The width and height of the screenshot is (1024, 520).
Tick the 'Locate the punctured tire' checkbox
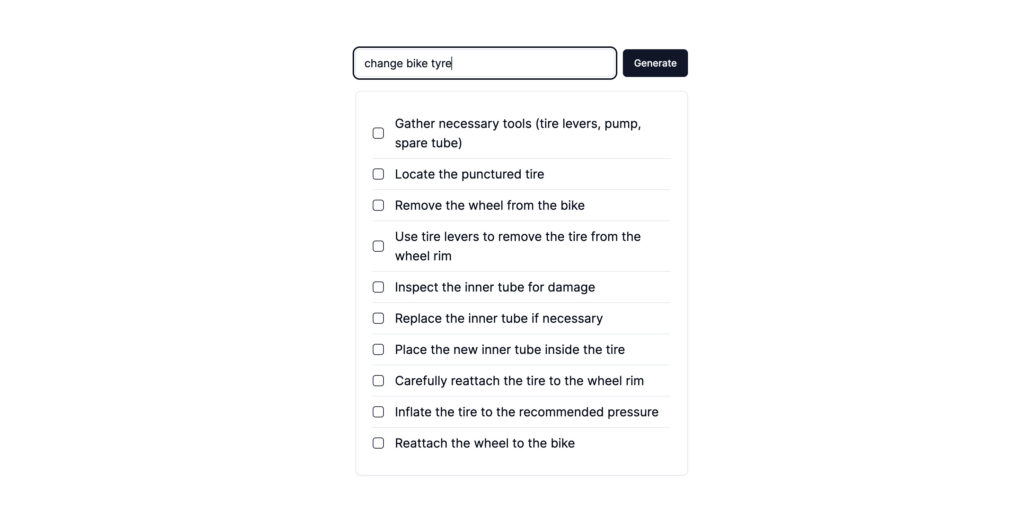tap(378, 174)
